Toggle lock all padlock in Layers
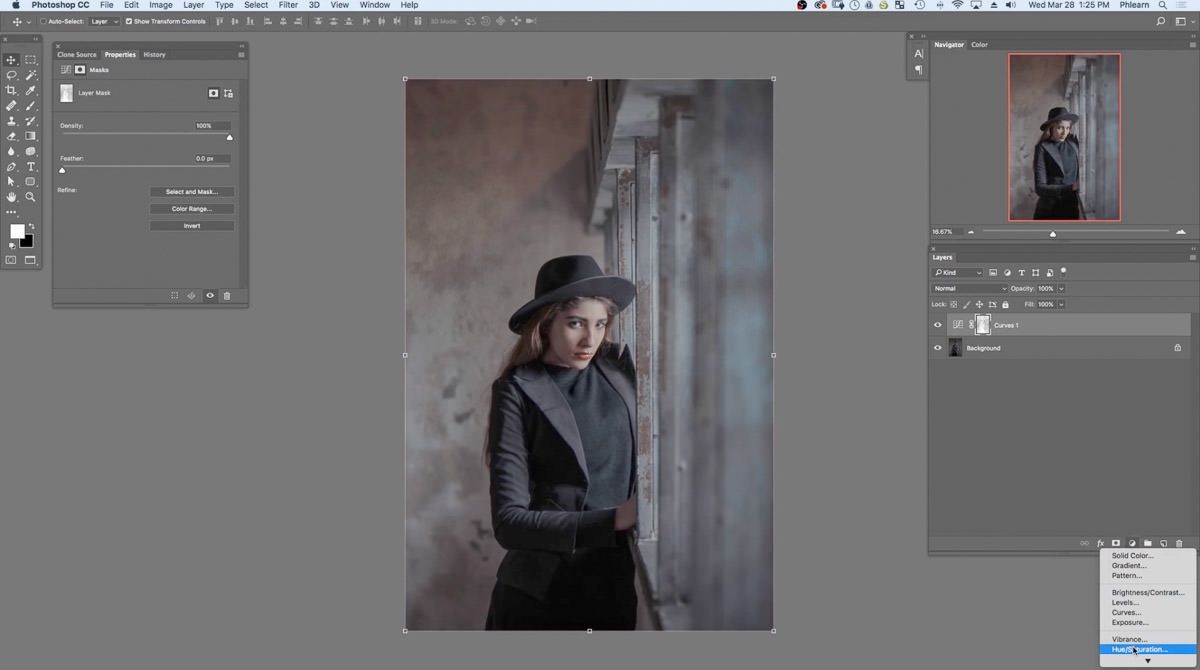The image size is (1200, 670). click(x=1005, y=304)
